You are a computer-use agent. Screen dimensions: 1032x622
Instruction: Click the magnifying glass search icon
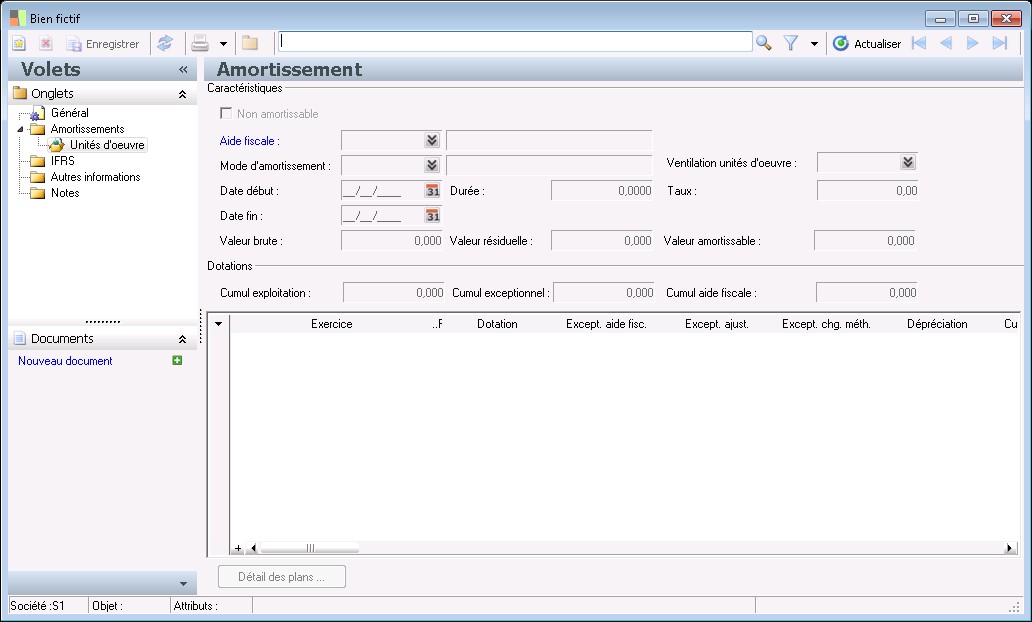point(764,43)
